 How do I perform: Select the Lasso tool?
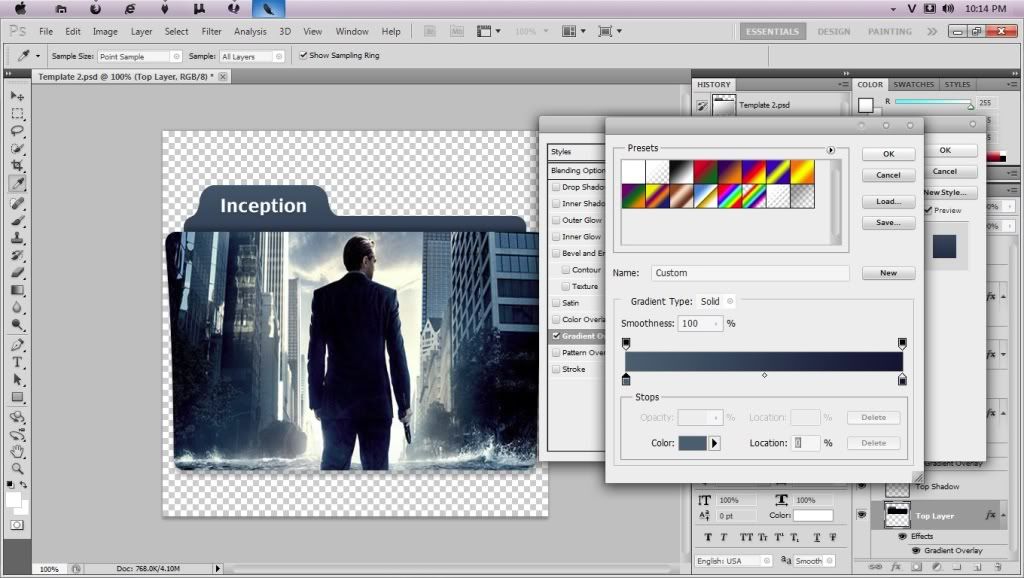[x=17, y=131]
